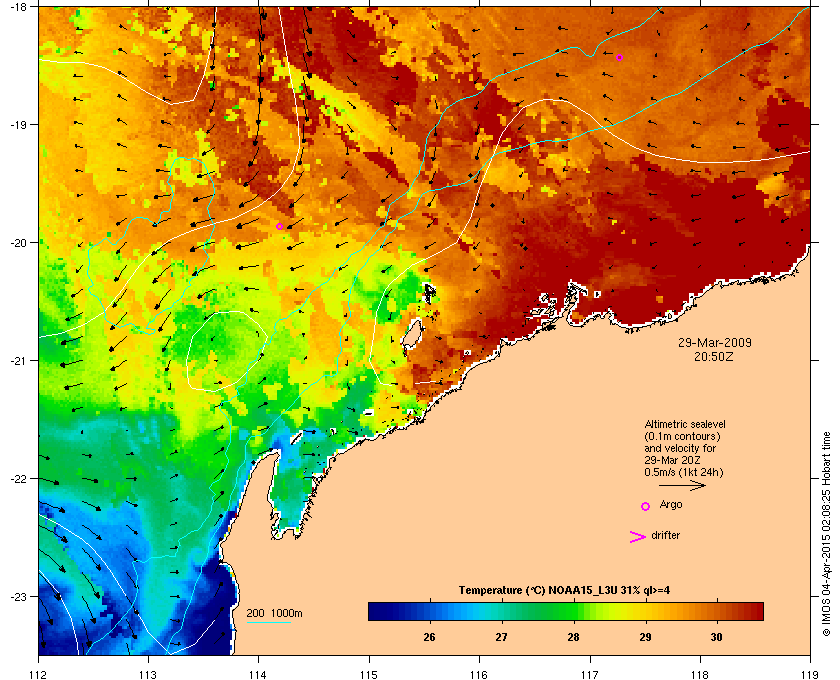Click the small island outlined near 115.4, -20.8

coord(411,334)
